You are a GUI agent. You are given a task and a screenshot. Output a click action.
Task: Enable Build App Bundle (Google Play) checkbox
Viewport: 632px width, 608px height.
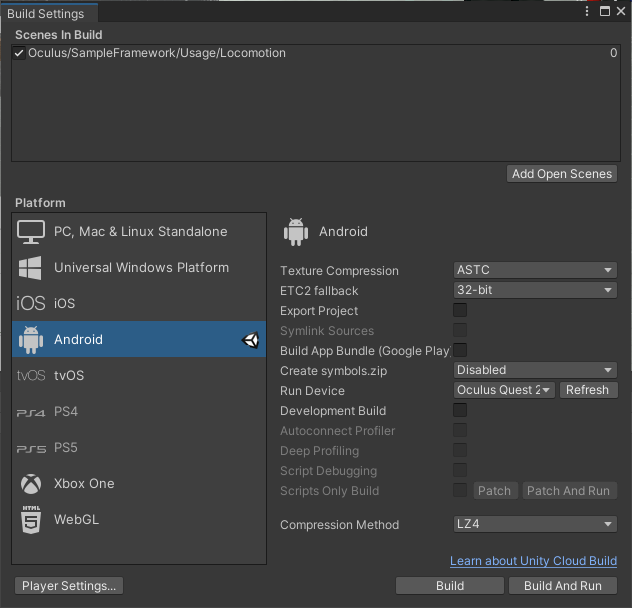click(460, 350)
